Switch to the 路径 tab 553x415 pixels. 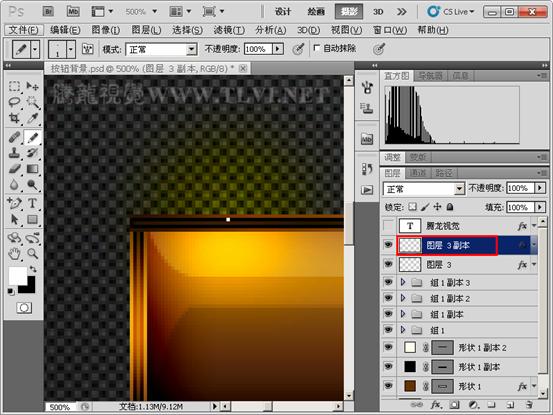443,173
